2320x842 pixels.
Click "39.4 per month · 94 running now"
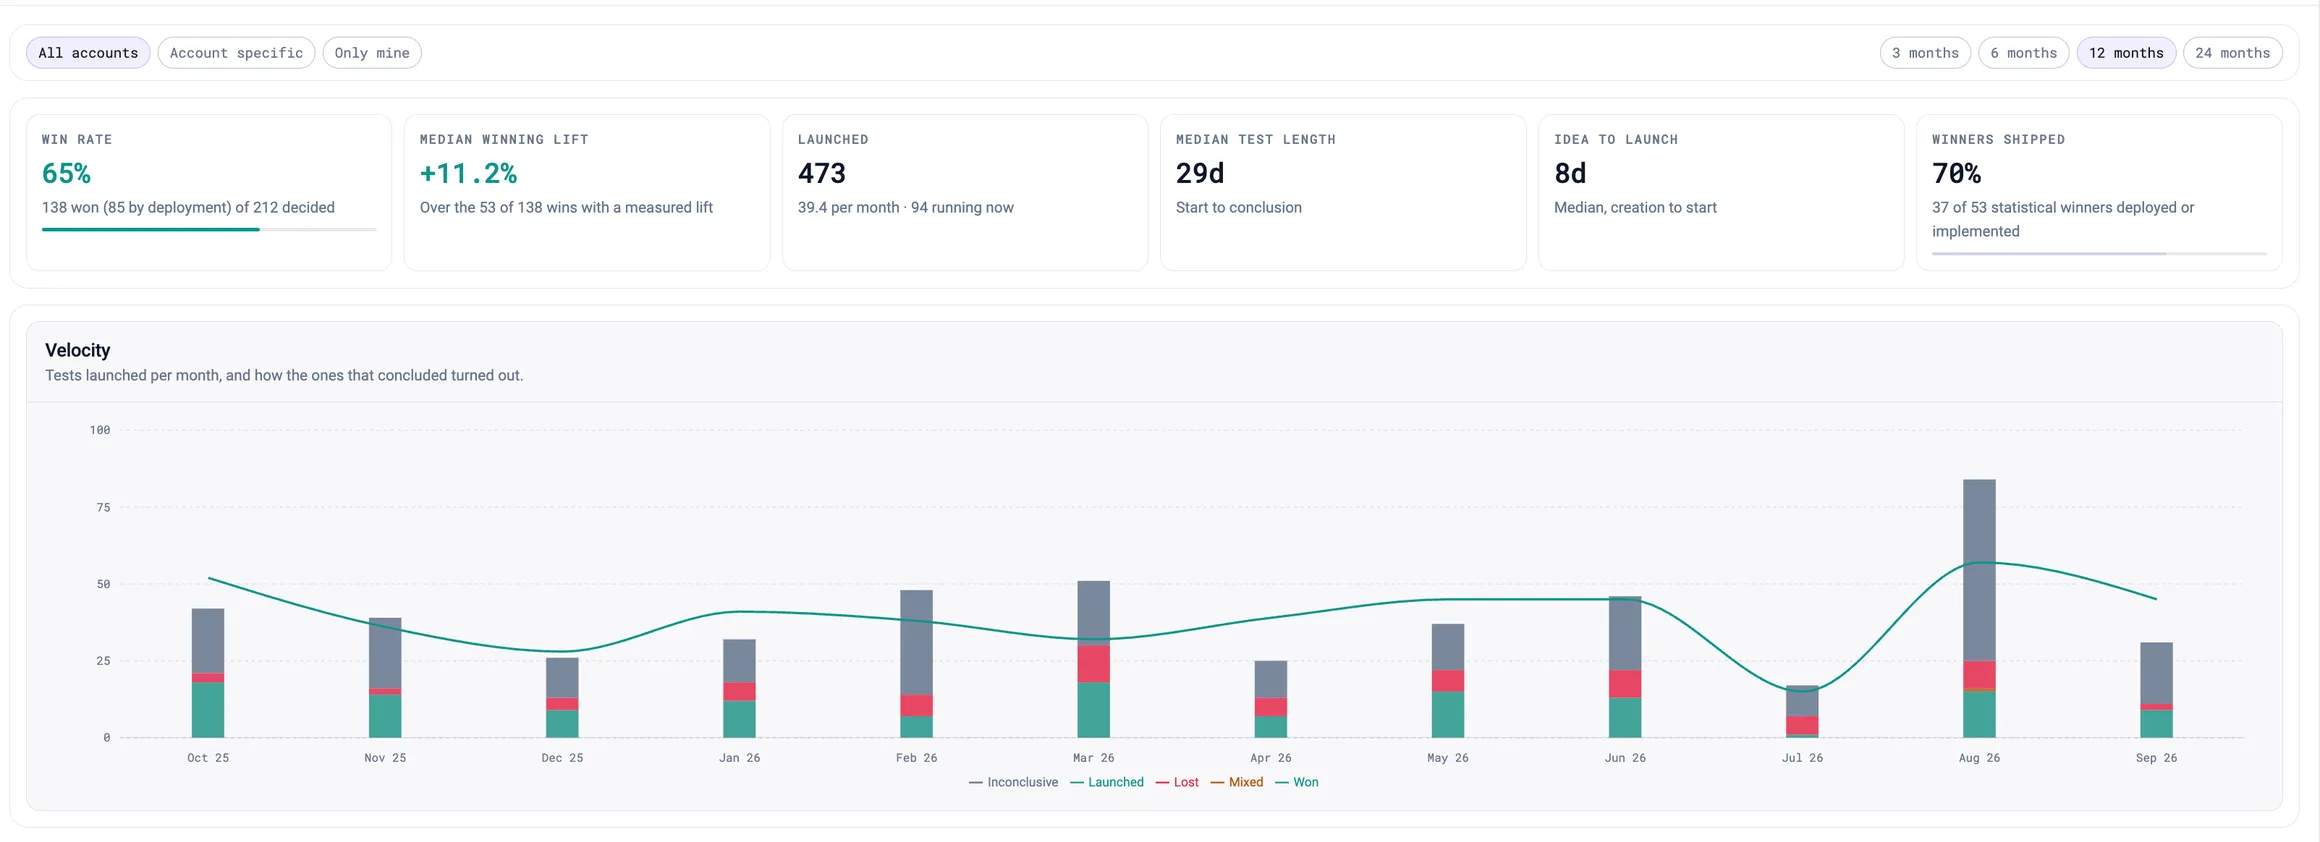pyautogui.click(x=906, y=207)
